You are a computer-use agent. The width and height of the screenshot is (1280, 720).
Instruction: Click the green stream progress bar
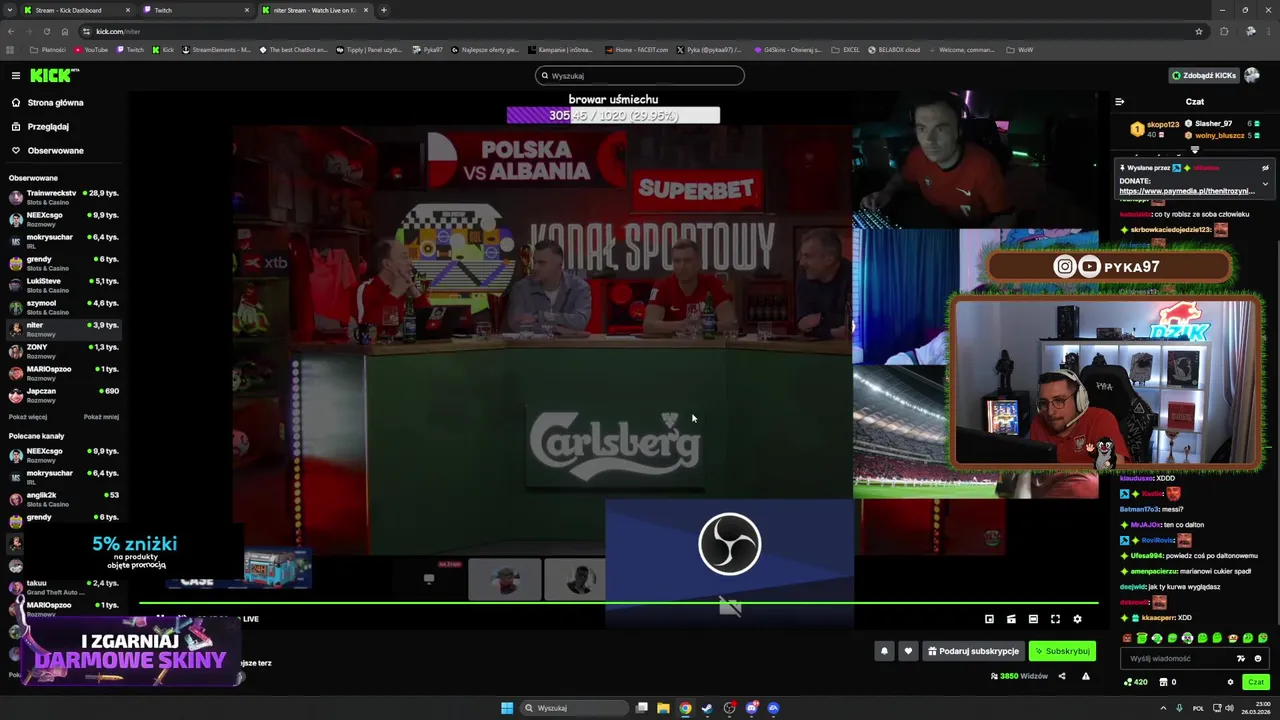pyautogui.click(x=618, y=603)
